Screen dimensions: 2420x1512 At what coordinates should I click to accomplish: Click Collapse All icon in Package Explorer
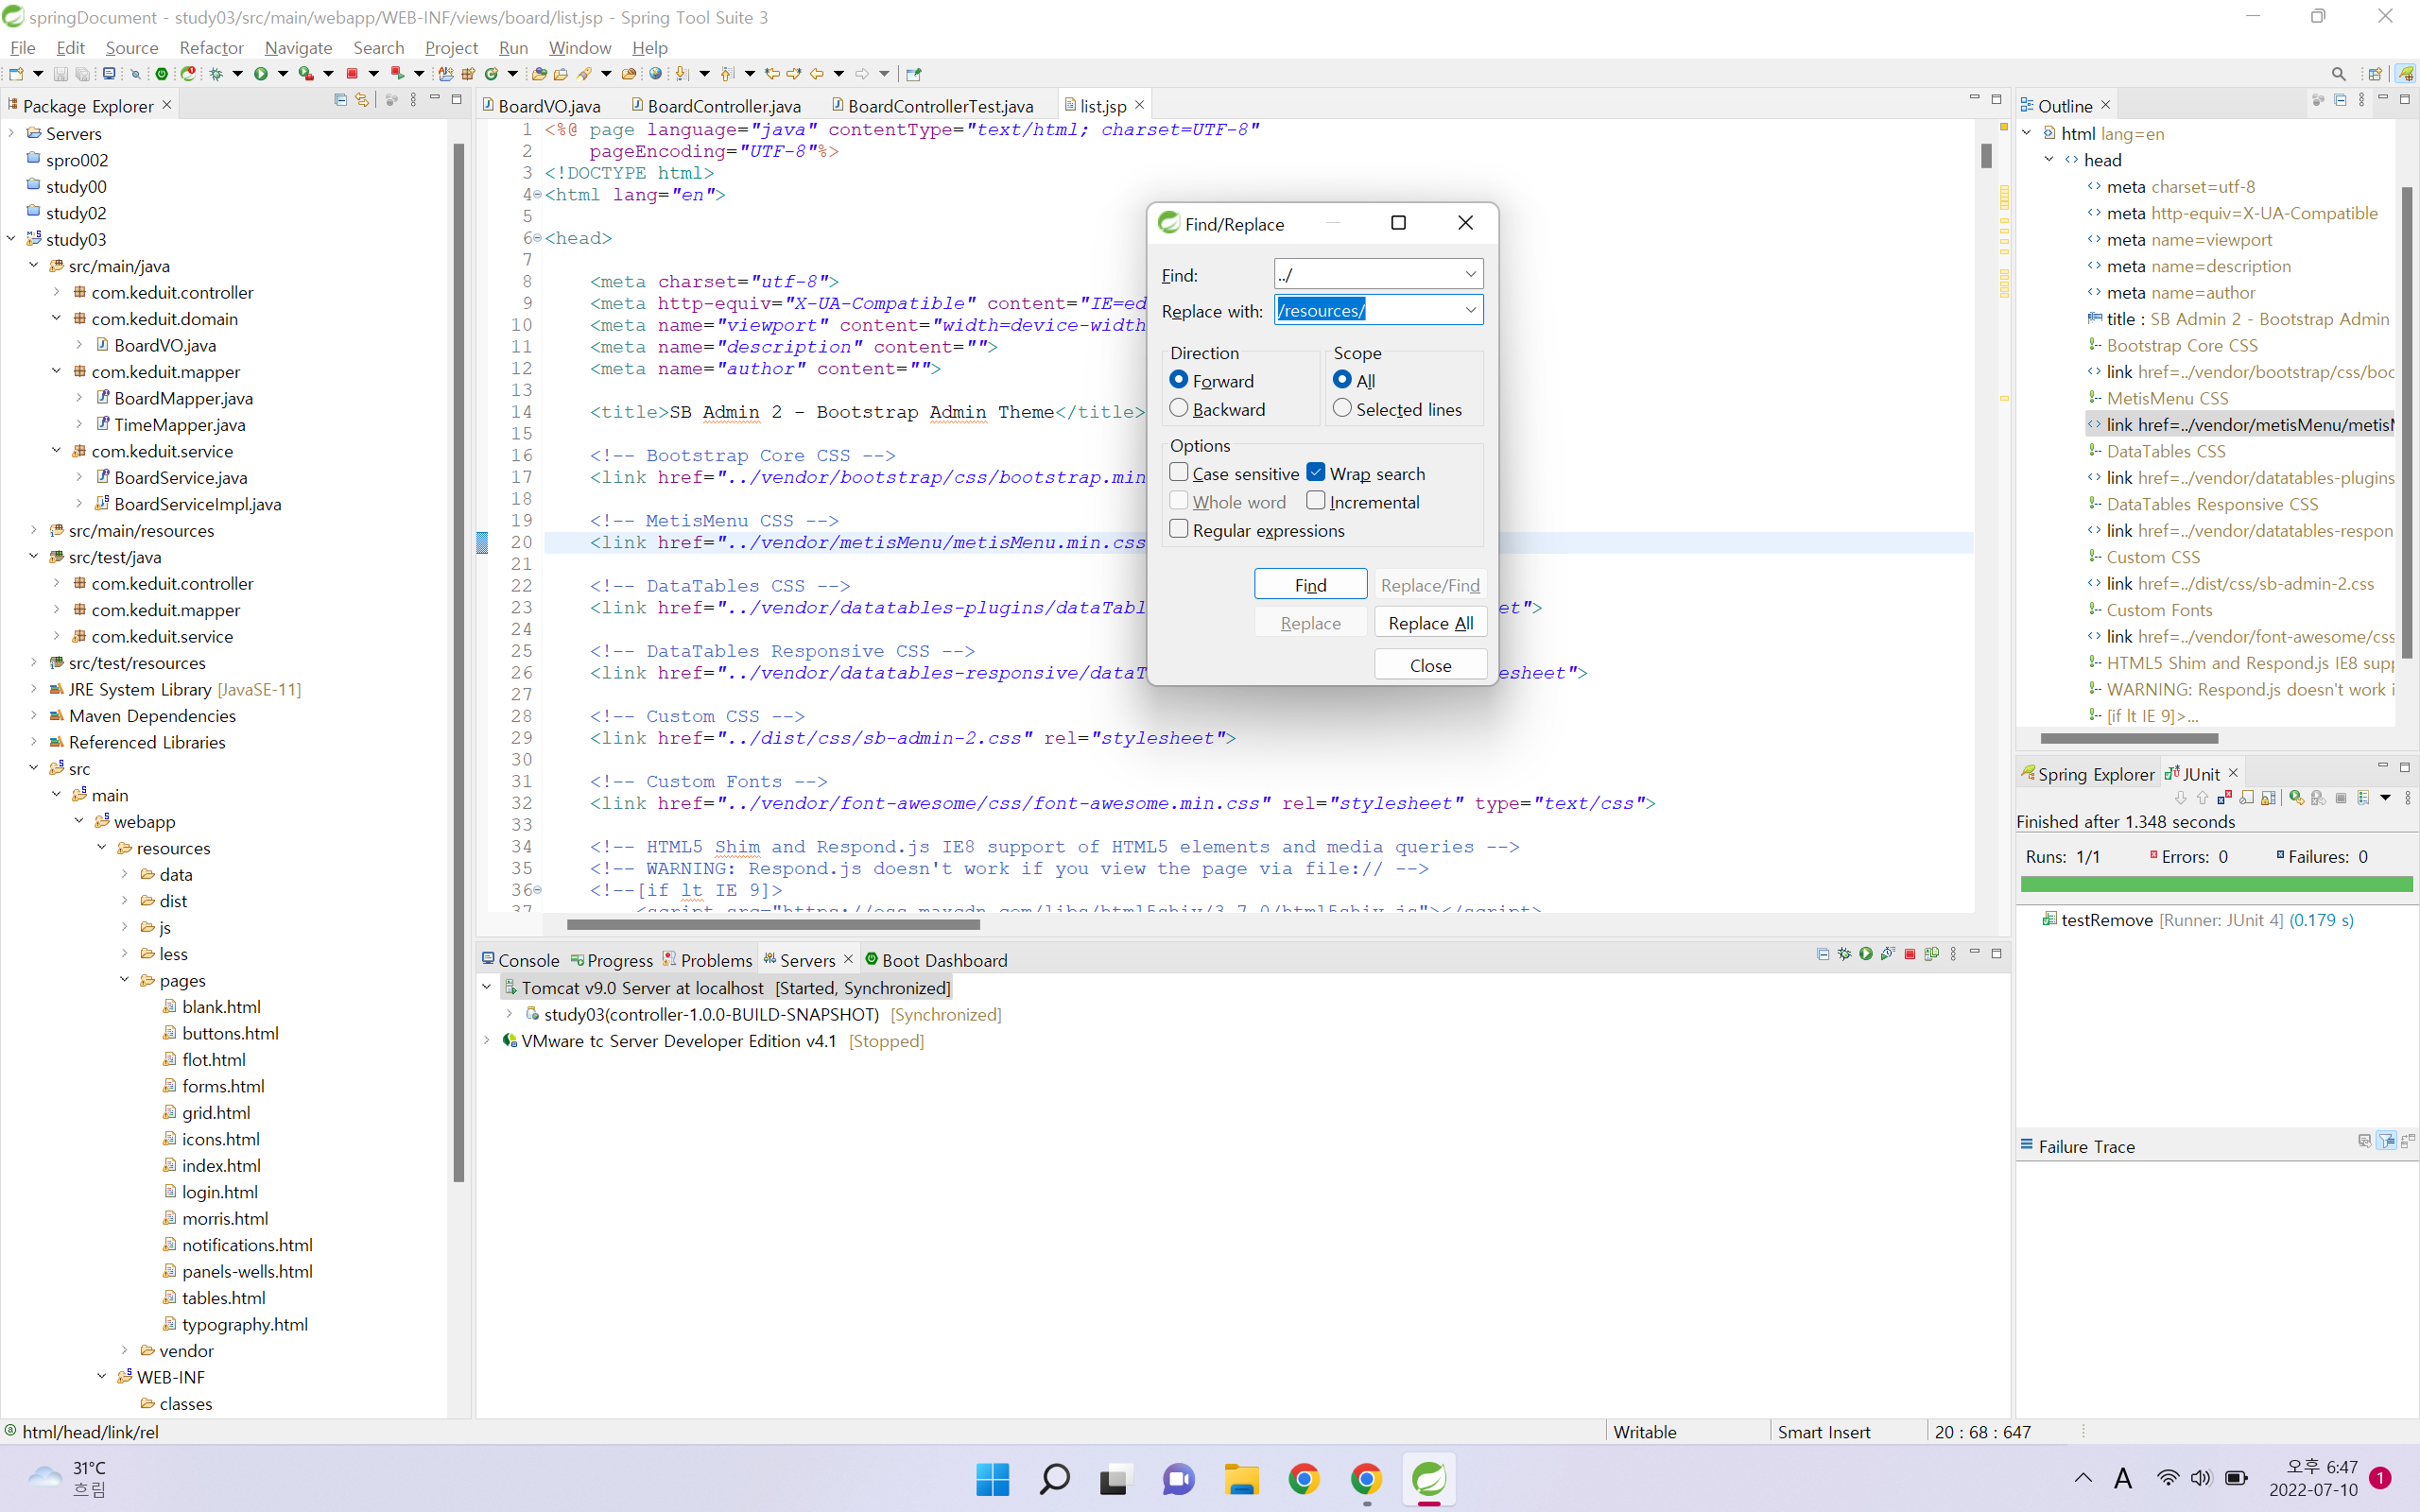pyautogui.click(x=340, y=100)
